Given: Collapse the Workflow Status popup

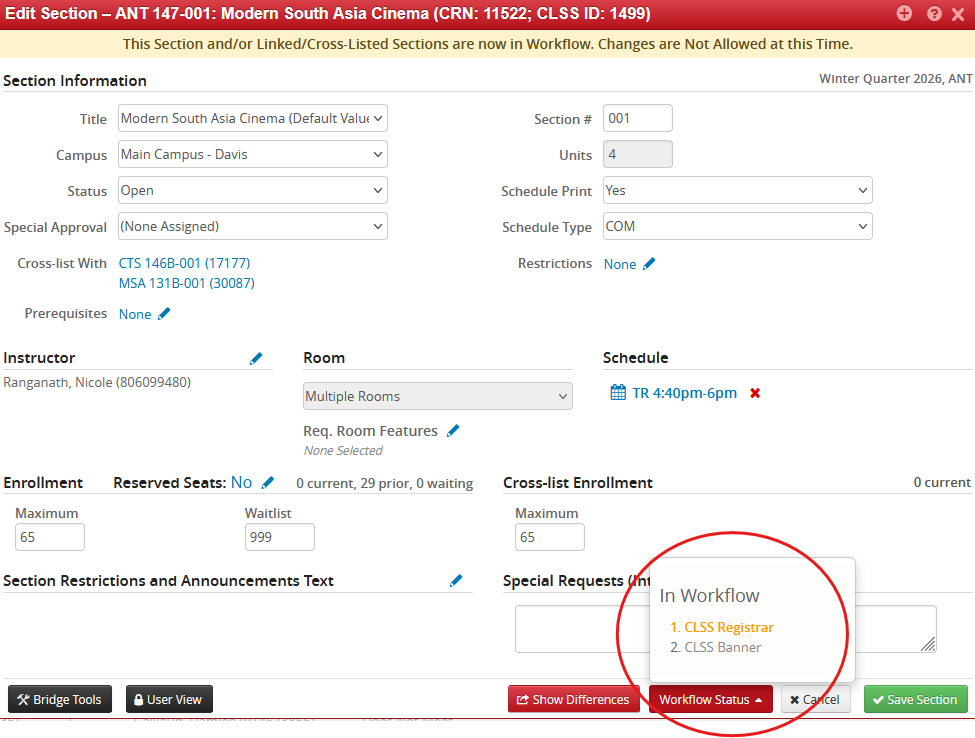Looking at the screenshot, I should [x=710, y=699].
